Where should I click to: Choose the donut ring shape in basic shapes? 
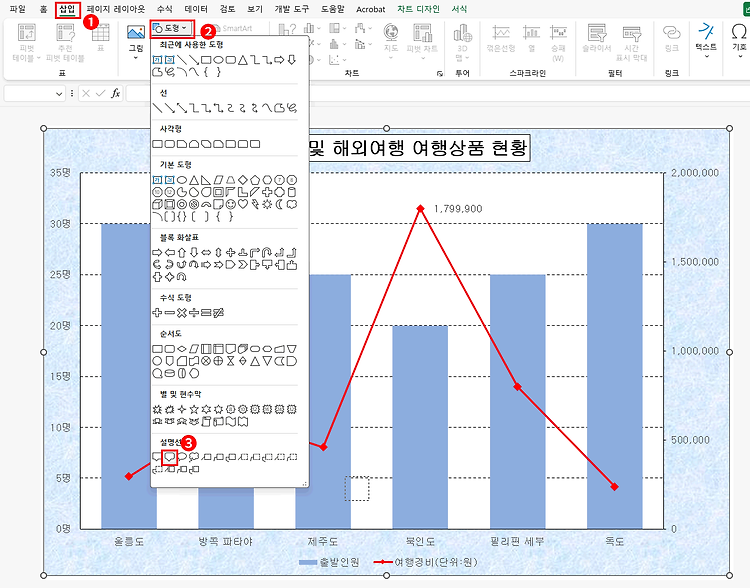[182, 204]
